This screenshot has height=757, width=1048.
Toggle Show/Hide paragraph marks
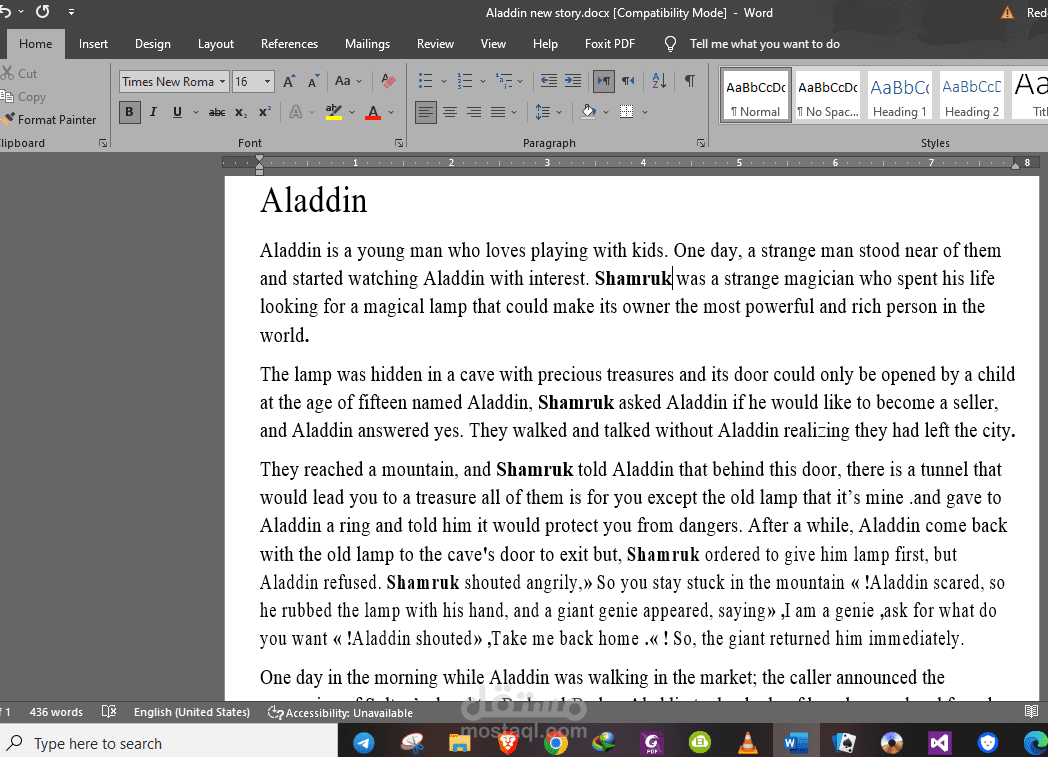[x=689, y=82]
